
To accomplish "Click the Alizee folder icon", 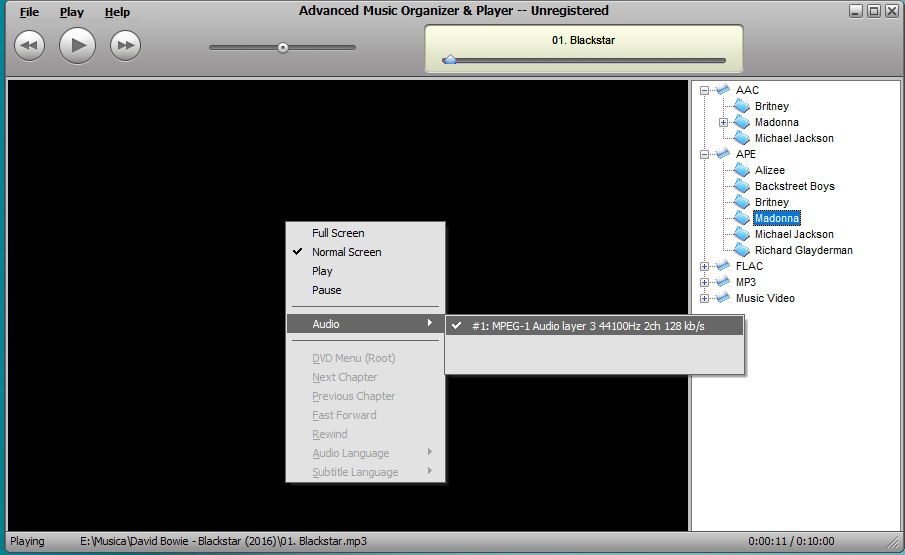I will tap(742, 170).
